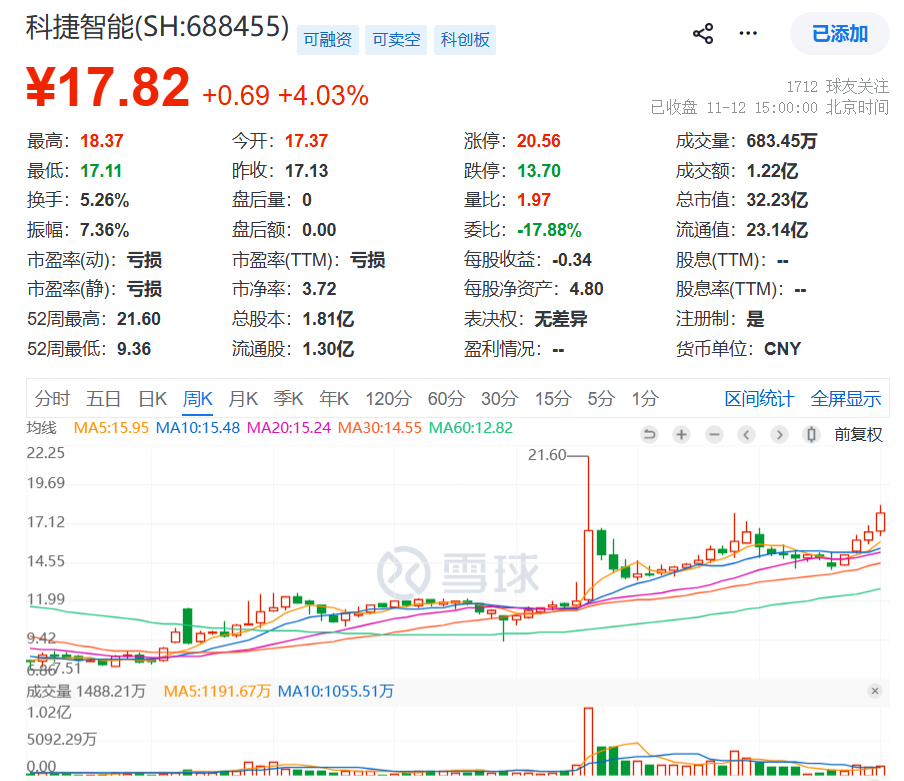Click the 量比 value 1.97
This screenshot has width=904, height=781.
click(534, 199)
